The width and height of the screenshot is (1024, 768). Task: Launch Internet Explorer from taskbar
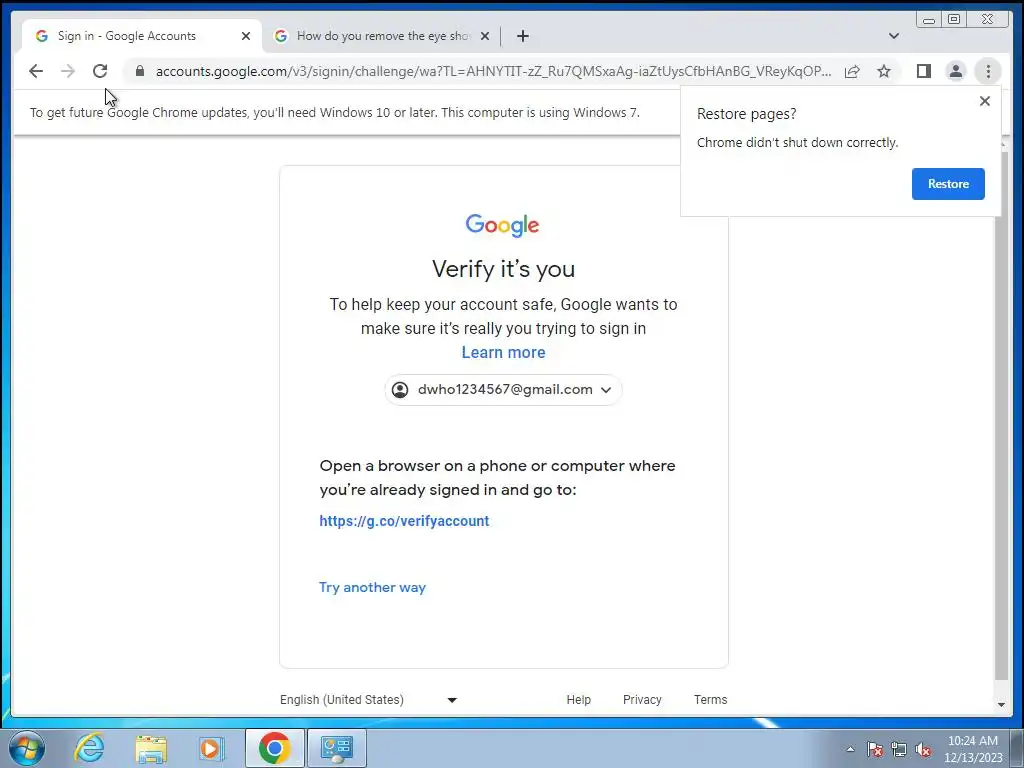coord(89,748)
